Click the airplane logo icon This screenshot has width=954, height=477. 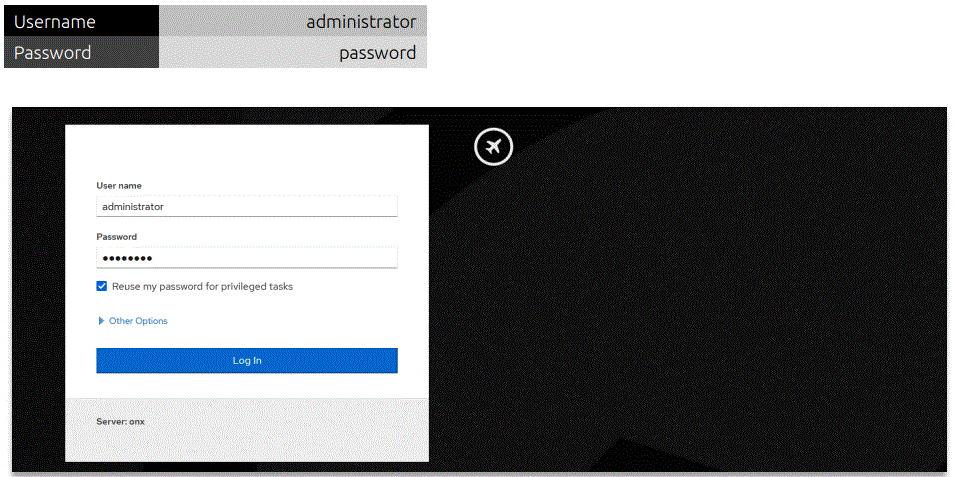(493, 147)
